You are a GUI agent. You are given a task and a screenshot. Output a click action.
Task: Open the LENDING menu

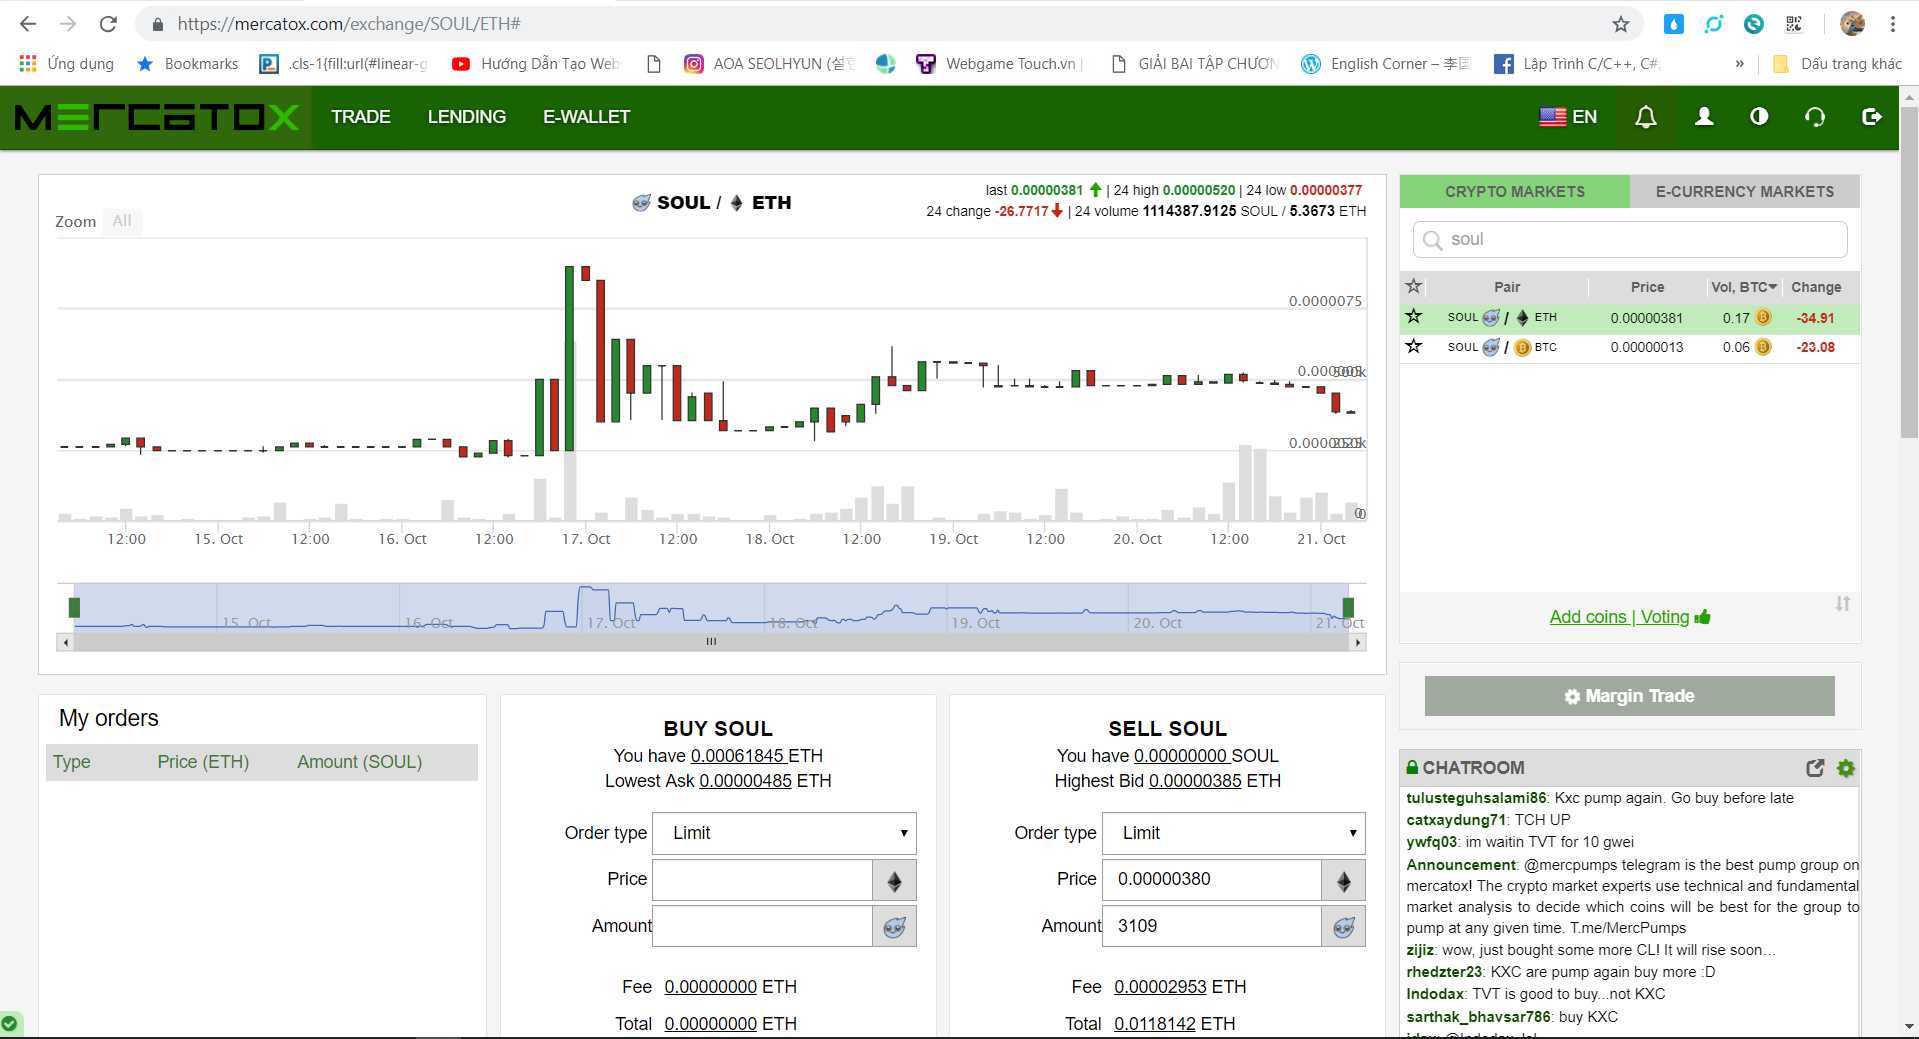[467, 117]
